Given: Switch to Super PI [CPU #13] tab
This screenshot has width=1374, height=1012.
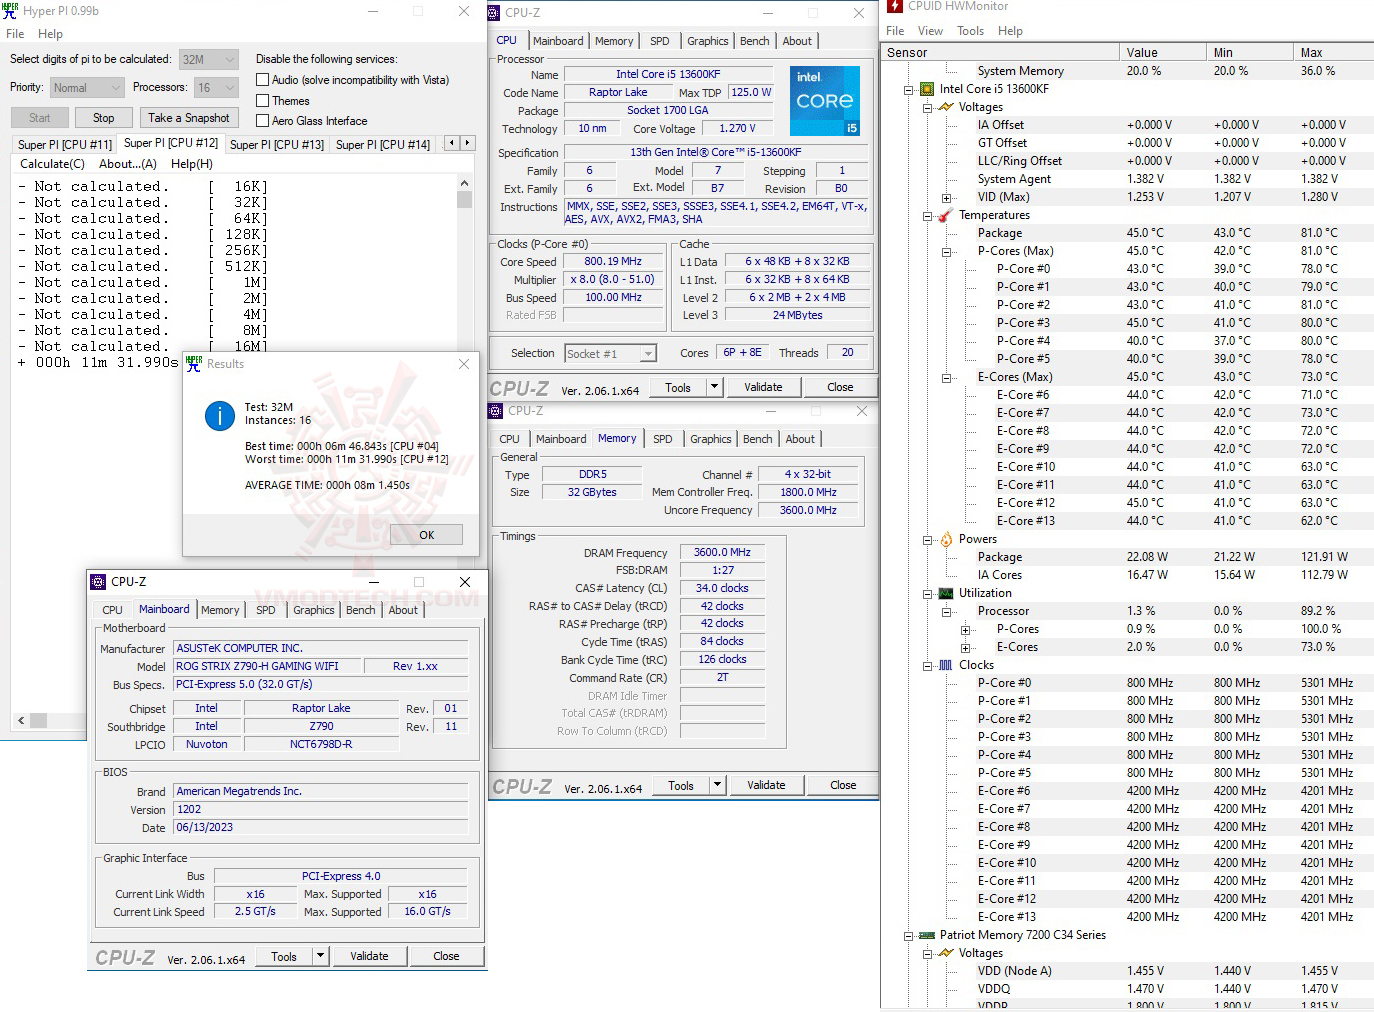Looking at the screenshot, I should tap(277, 145).
